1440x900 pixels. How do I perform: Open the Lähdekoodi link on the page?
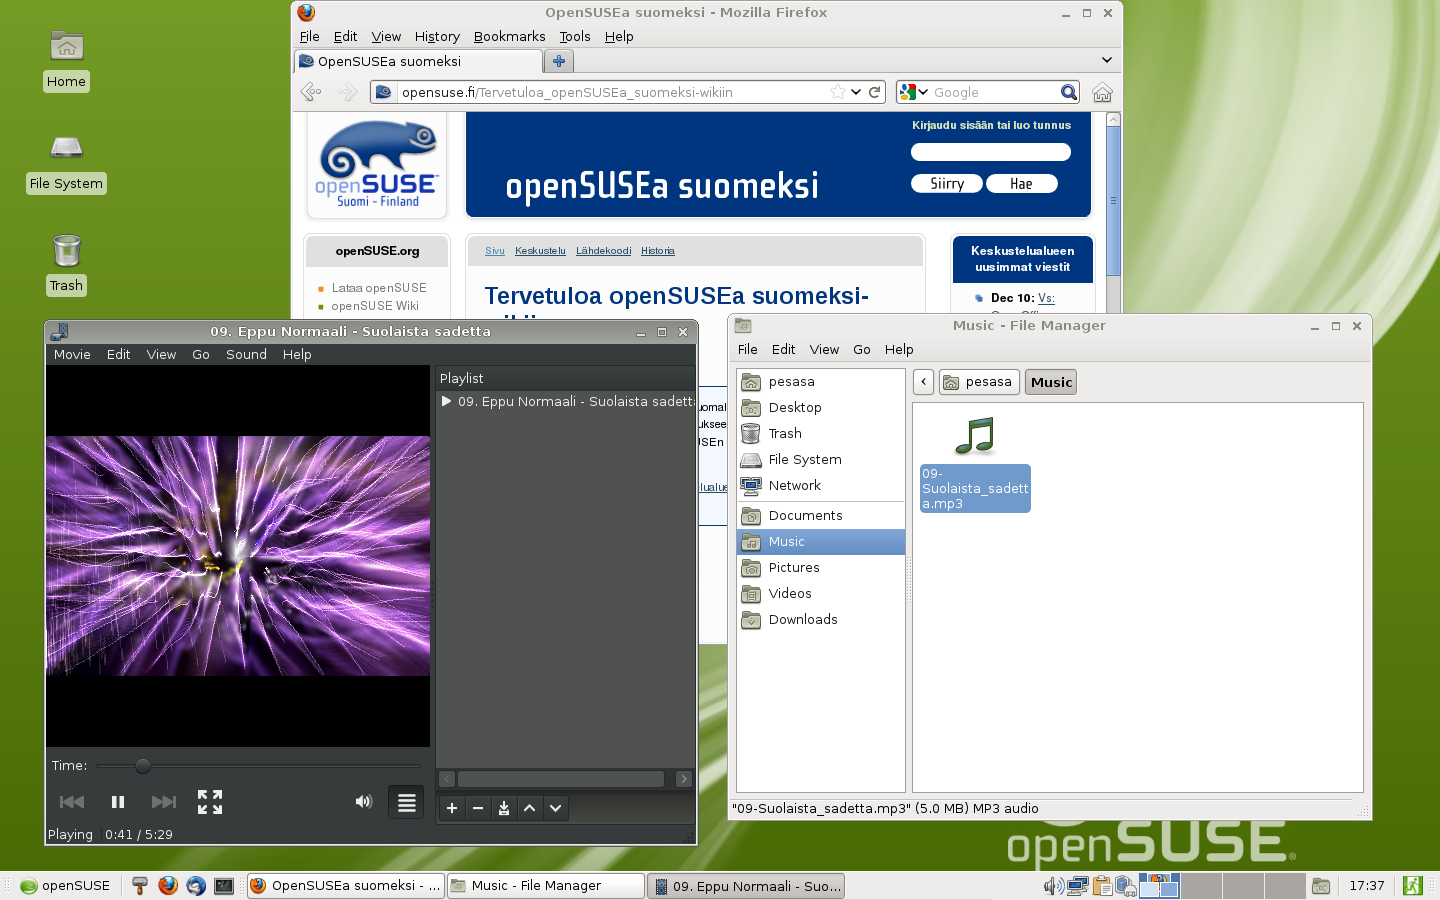[x=603, y=251]
